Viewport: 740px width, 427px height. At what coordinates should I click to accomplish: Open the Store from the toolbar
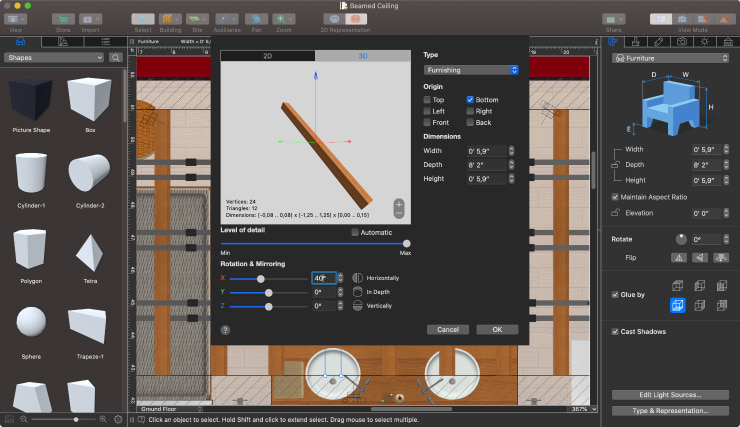point(63,19)
